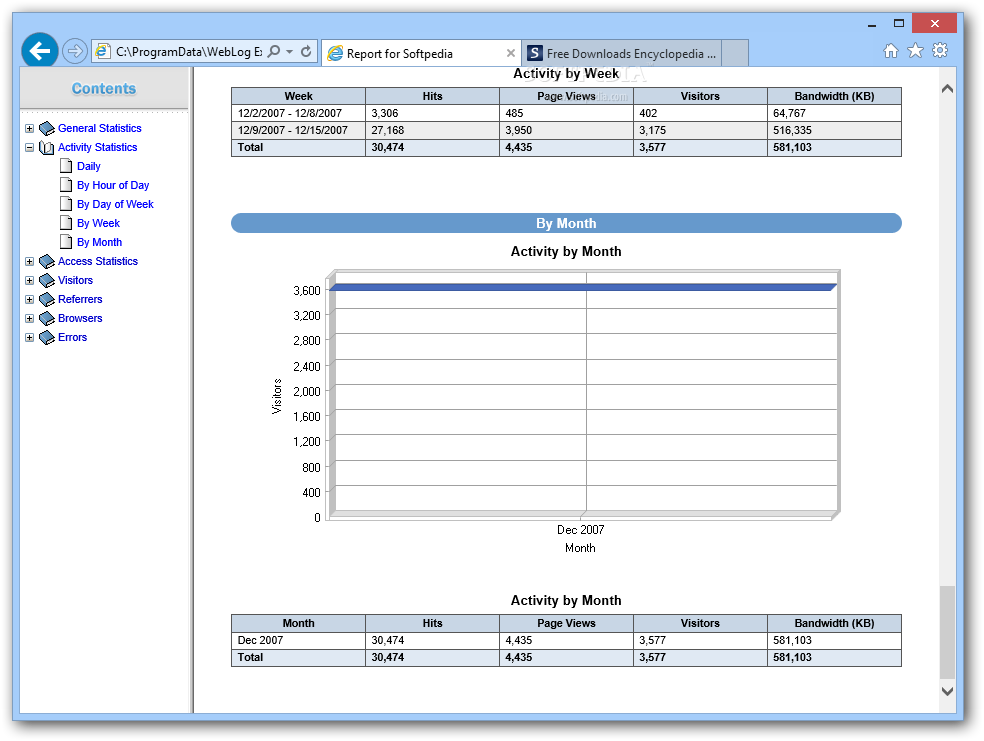Screen dimensions: 984x741
Task: Open the By Hour of Day link
Action: click(x=113, y=185)
